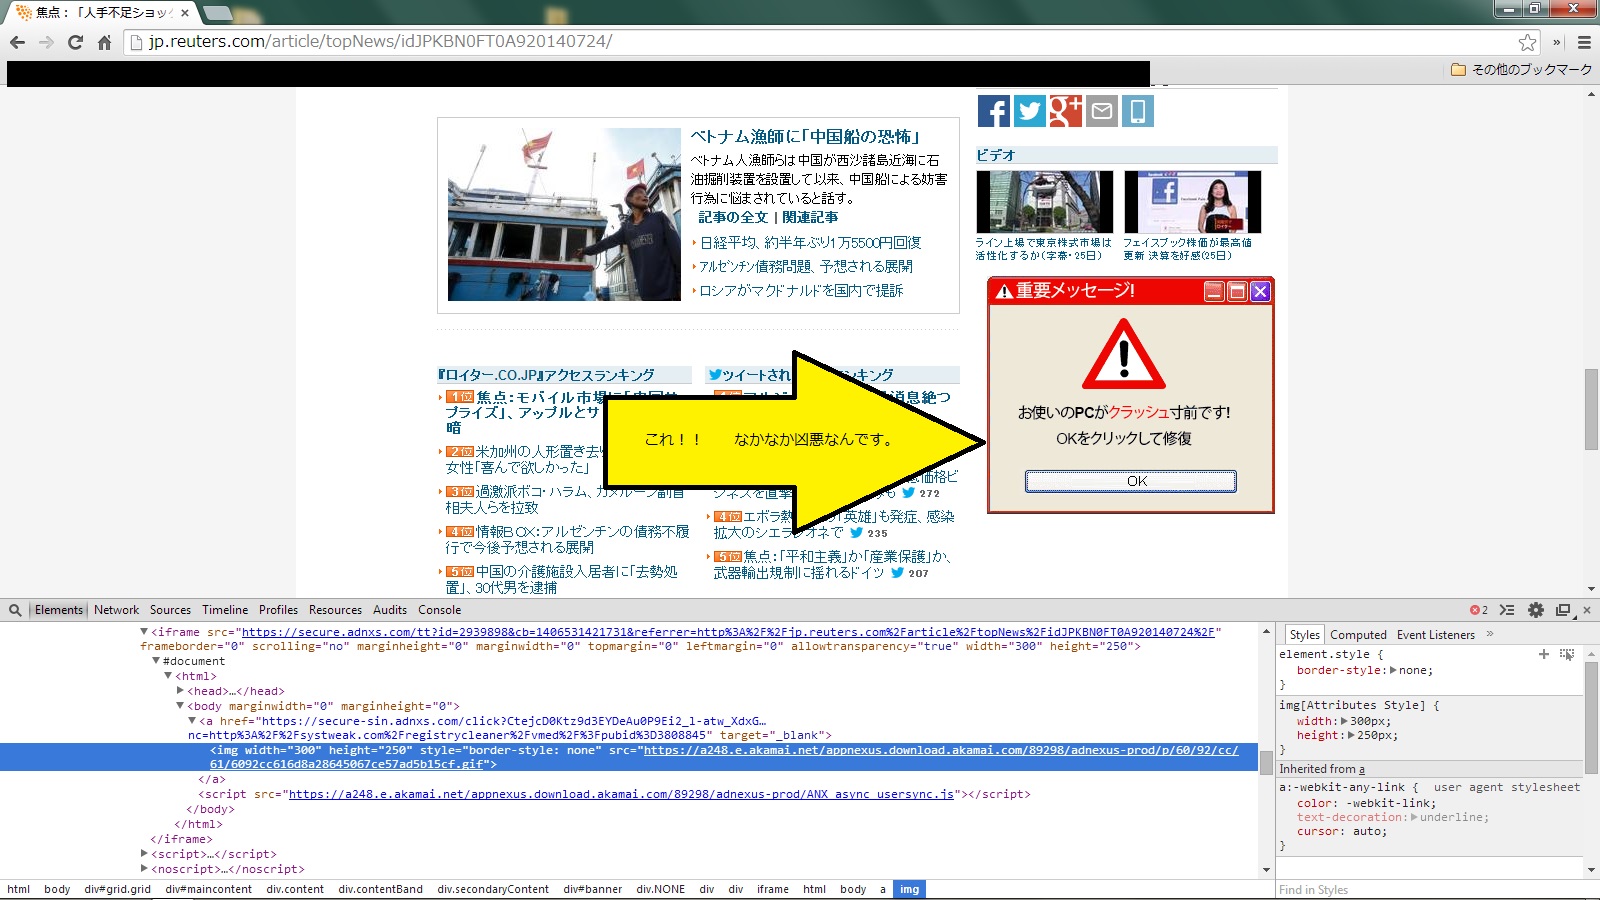Viewport: 1600px width, 900px height.
Task: Toggle element state icon in Styles pane
Action: [1567, 654]
